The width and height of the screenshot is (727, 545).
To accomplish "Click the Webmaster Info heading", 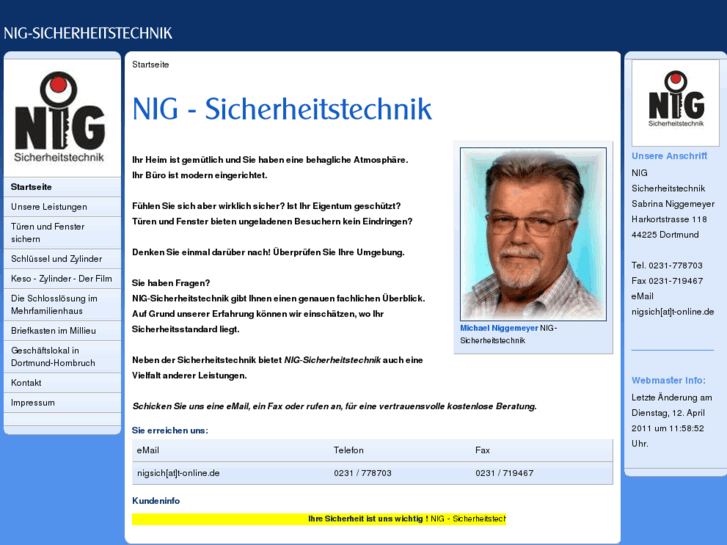I will pos(669,380).
